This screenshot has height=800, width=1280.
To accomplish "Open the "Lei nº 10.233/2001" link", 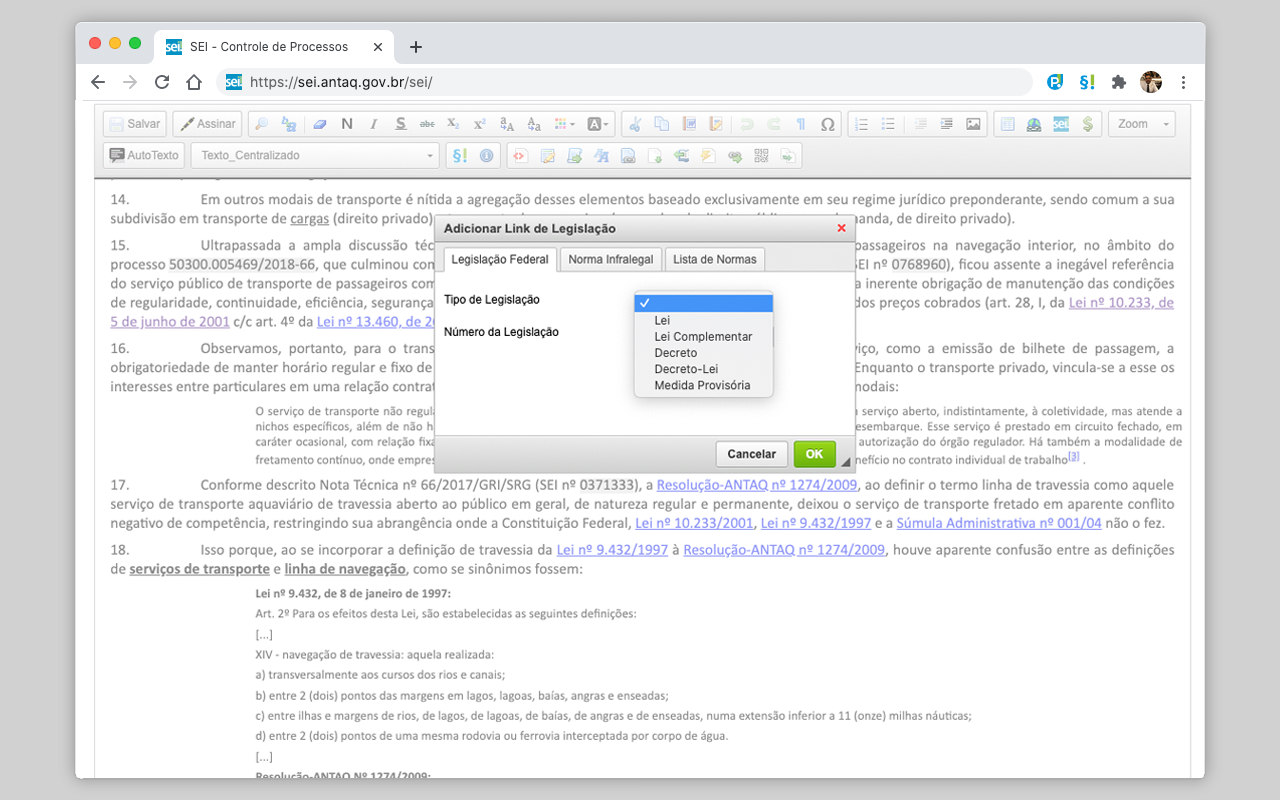I will click(x=696, y=523).
